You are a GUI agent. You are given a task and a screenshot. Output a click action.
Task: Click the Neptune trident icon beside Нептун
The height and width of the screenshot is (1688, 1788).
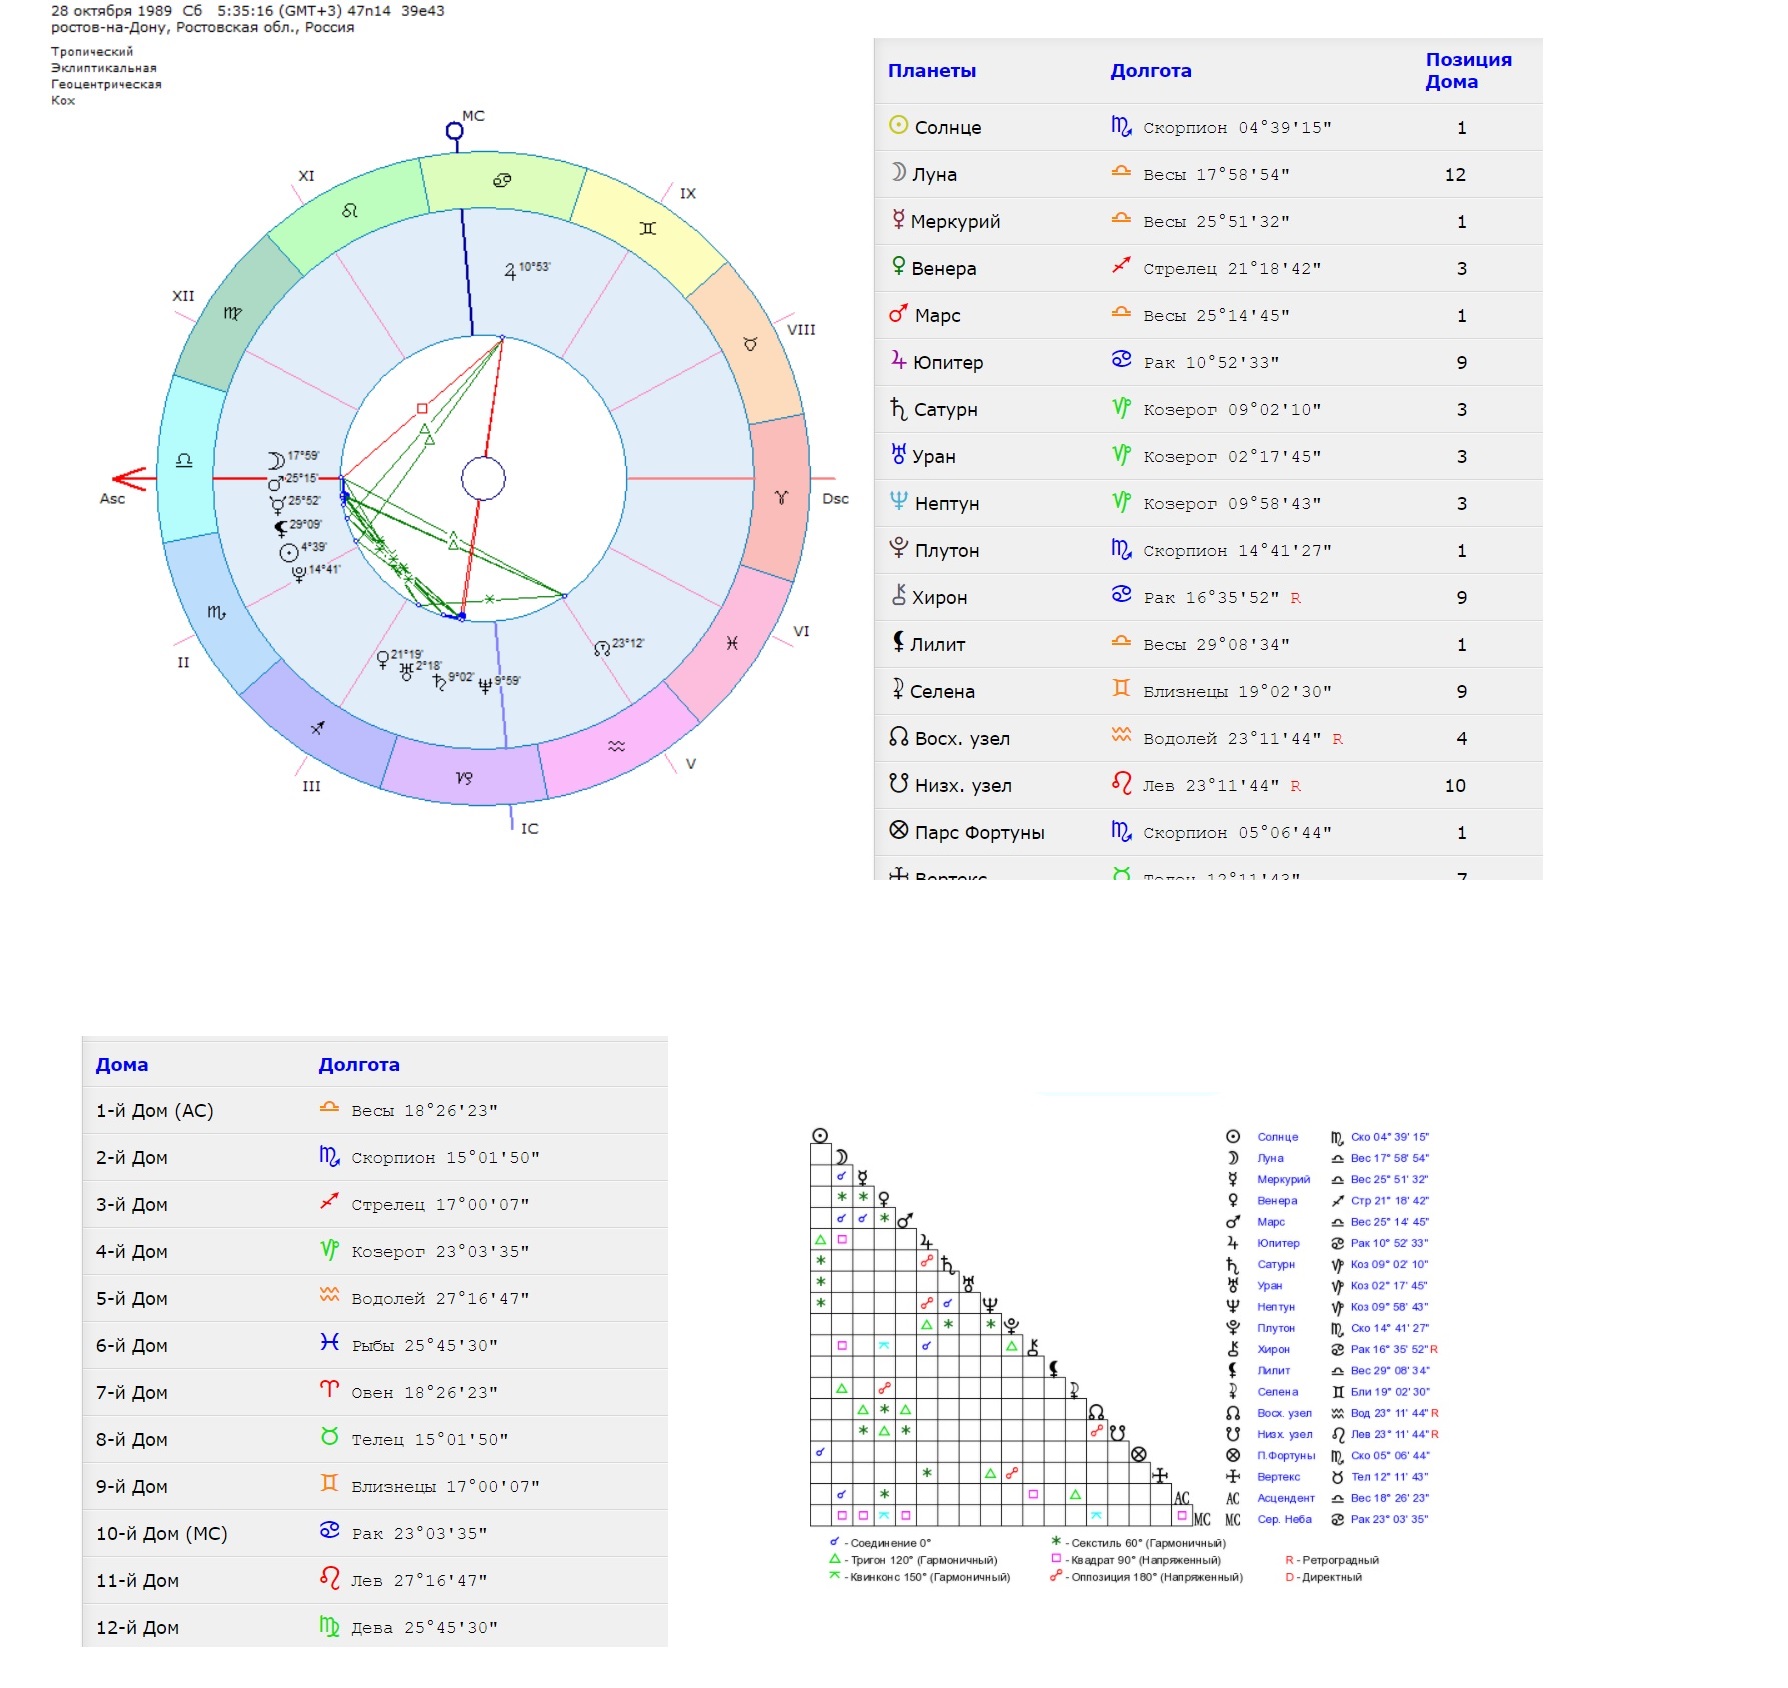click(898, 501)
